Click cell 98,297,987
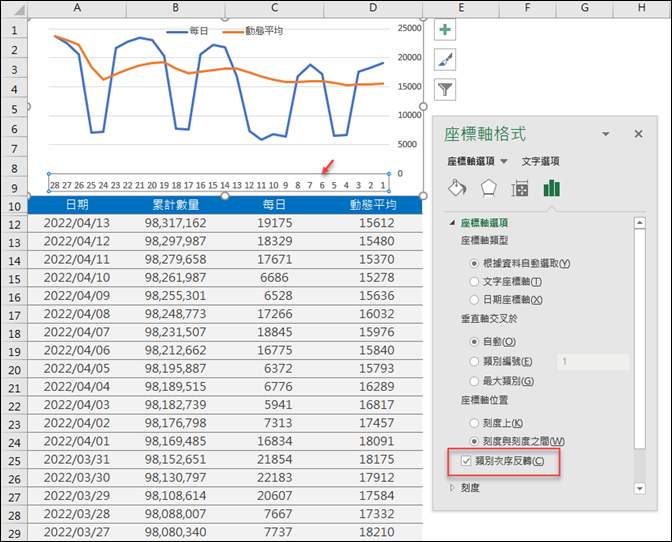The width and height of the screenshot is (672, 542). 176,241
